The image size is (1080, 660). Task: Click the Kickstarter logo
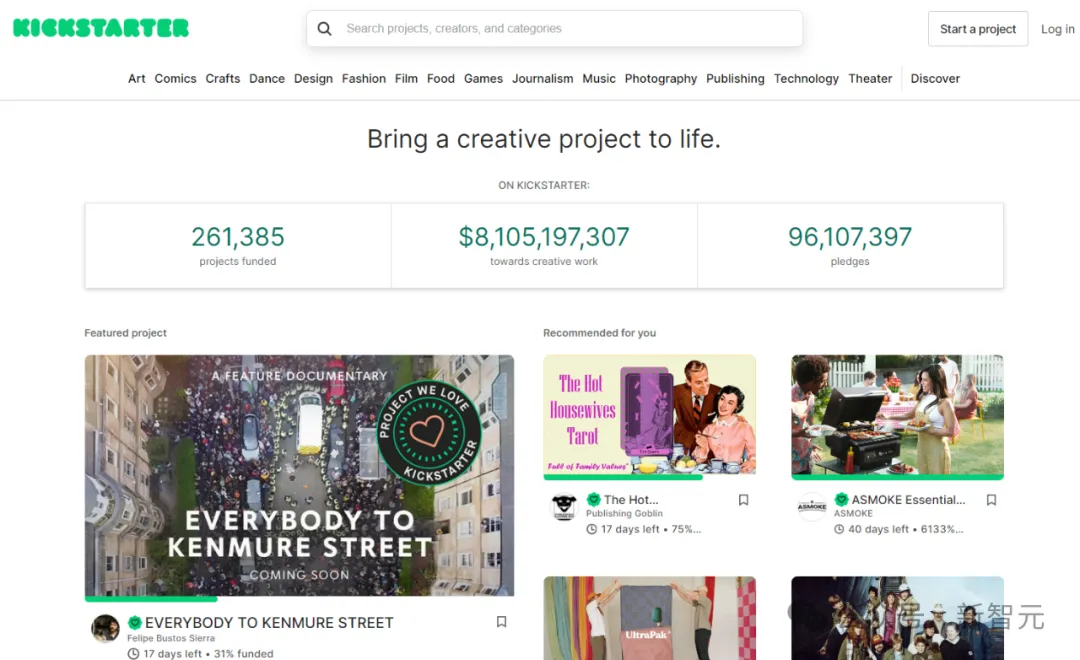coord(101,28)
